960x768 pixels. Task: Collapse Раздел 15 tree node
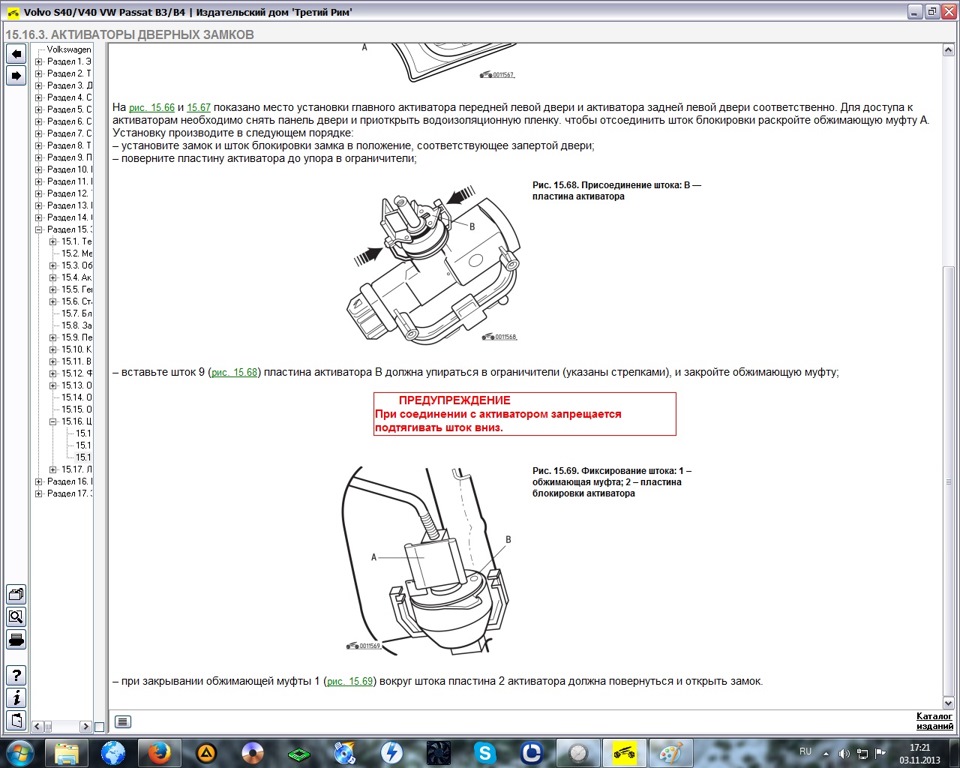click(x=39, y=230)
